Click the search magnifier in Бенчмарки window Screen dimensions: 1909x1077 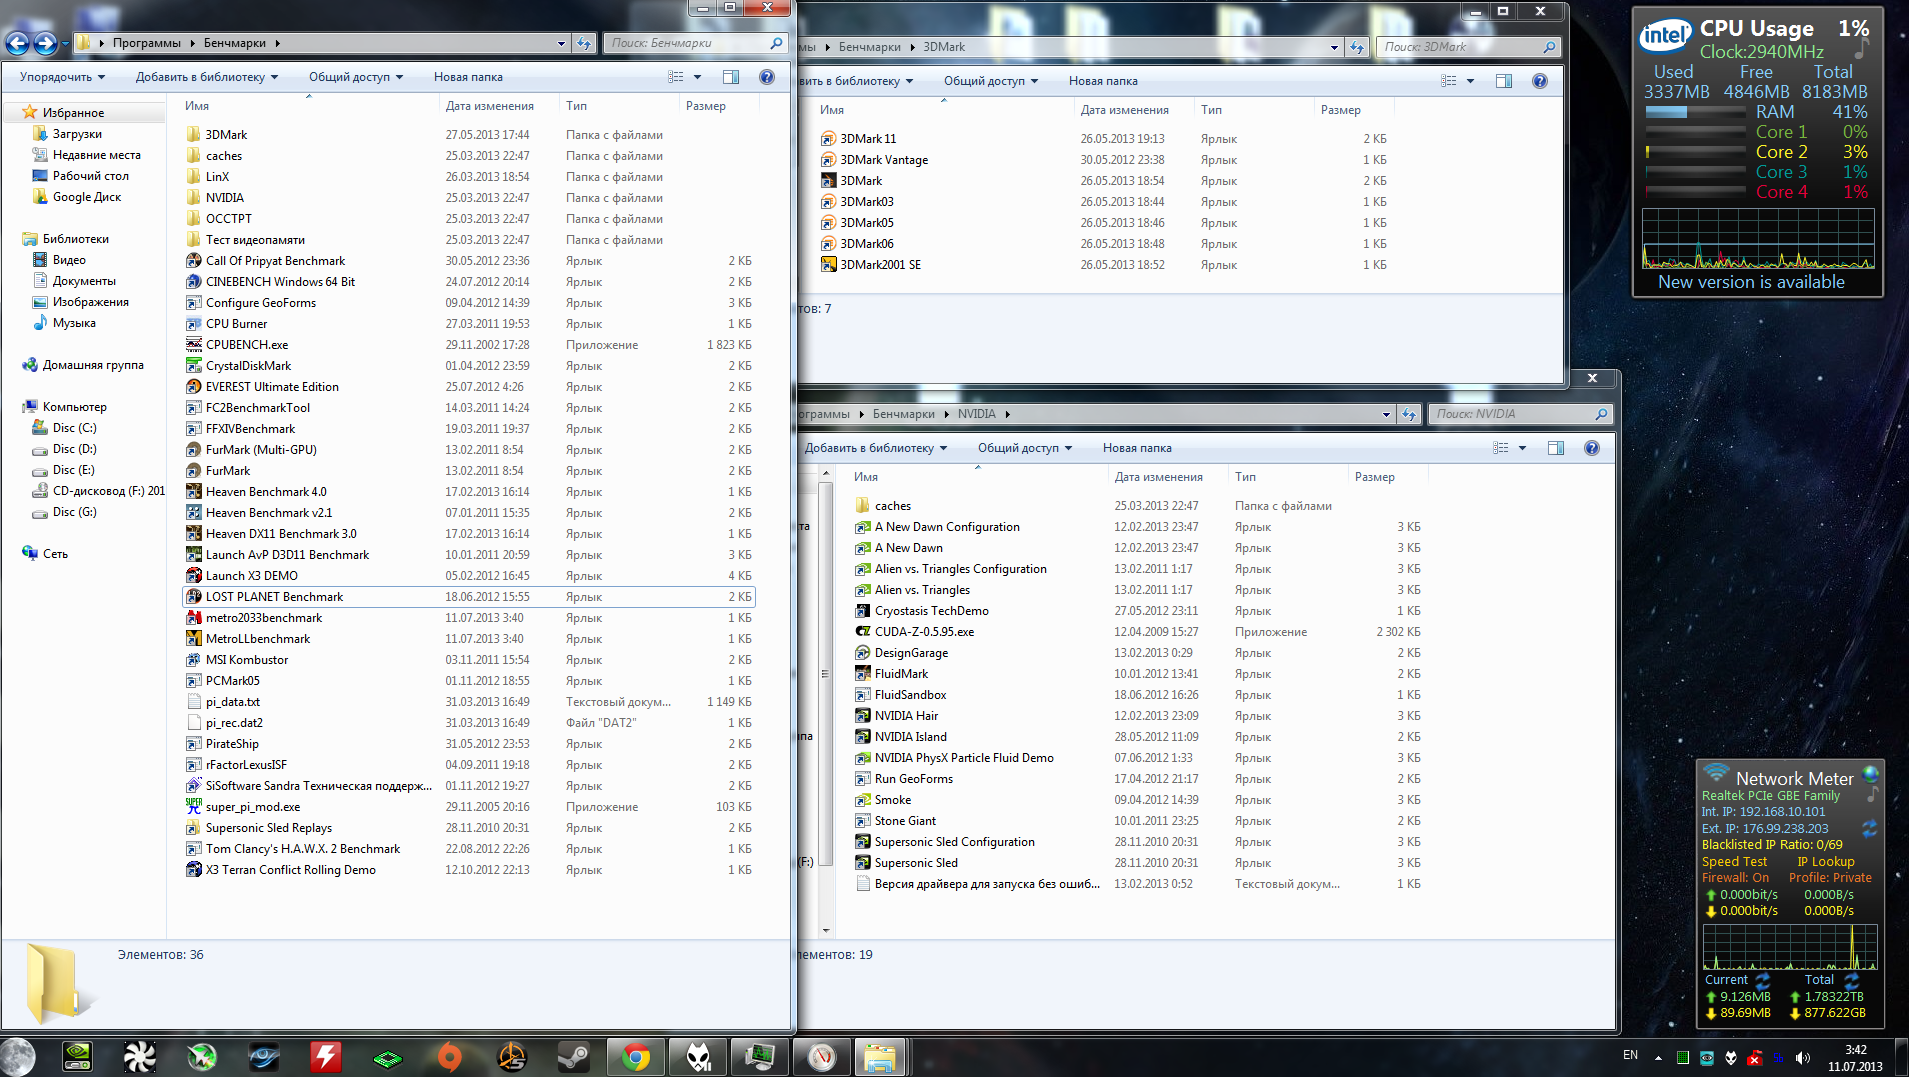776,43
